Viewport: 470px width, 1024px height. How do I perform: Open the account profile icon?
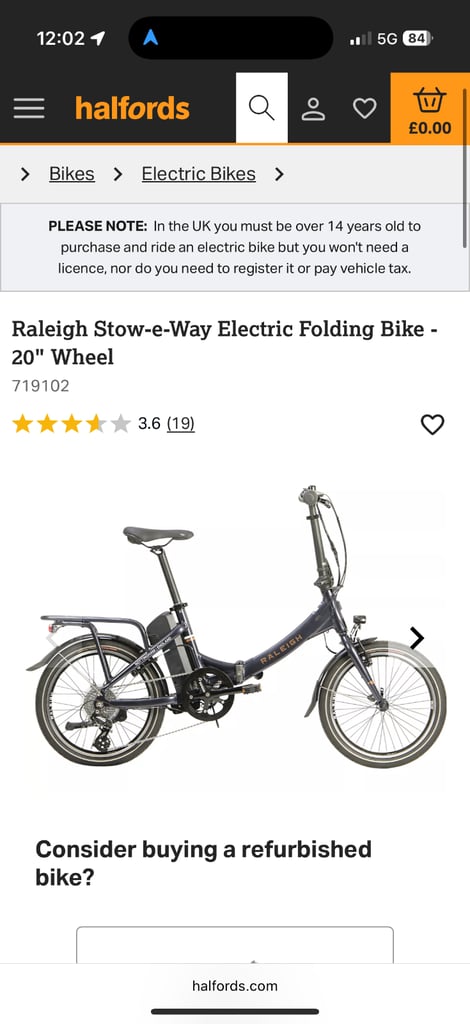313,108
